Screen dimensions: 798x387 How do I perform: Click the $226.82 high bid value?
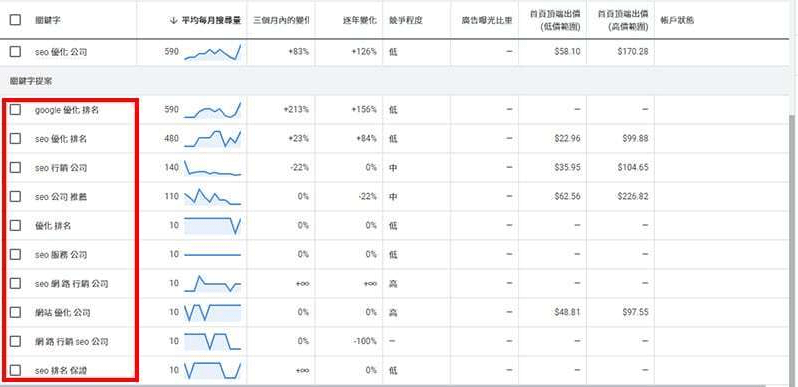pyautogui.click(x=633, y=196)
